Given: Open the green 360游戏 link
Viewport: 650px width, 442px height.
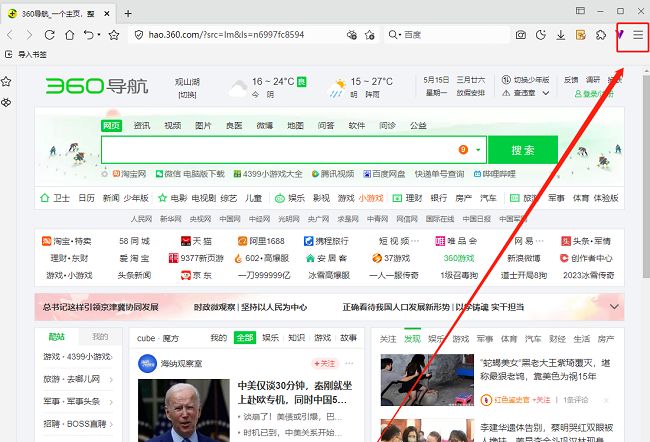Looking at the screenshot, I should (459, 258).
